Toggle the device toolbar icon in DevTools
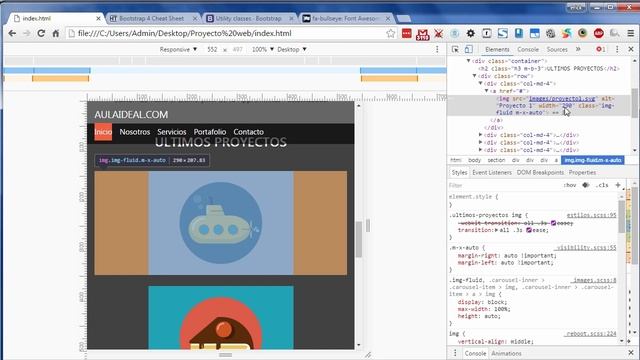Screen dimensions: 640x360 click(469, 49)
